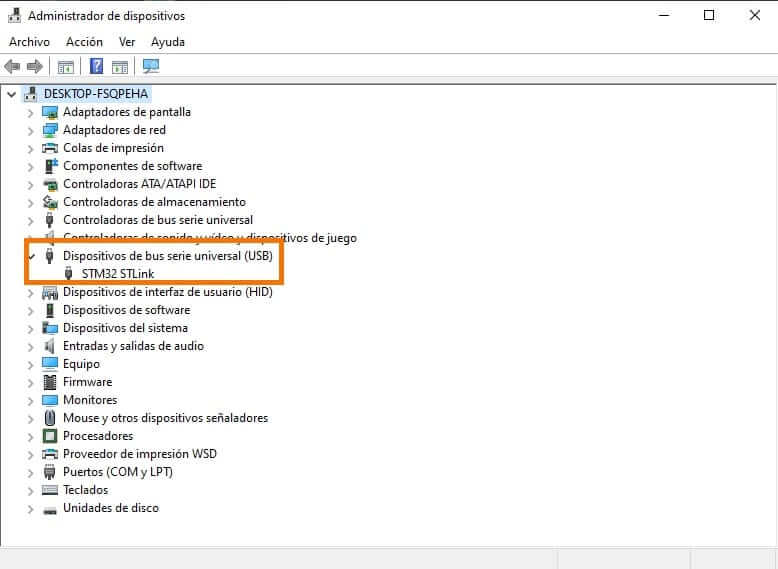Open the Ayuda menu
The image size is (778, 569).
point(168,42)
